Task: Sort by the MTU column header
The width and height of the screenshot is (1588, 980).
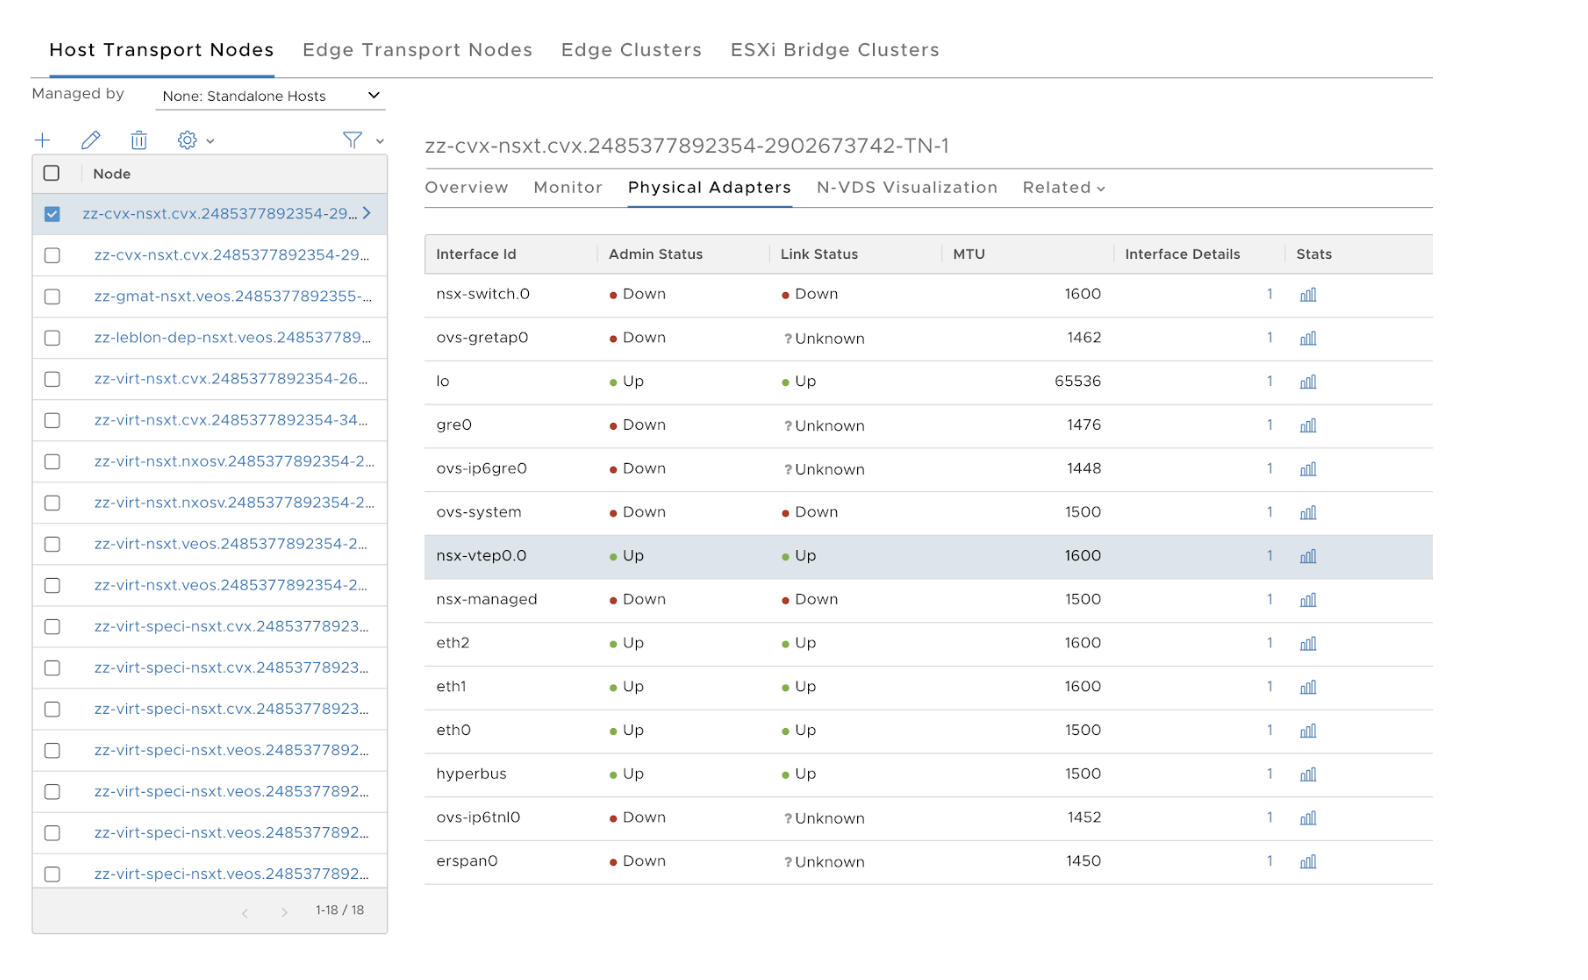Action: [969, 254]
